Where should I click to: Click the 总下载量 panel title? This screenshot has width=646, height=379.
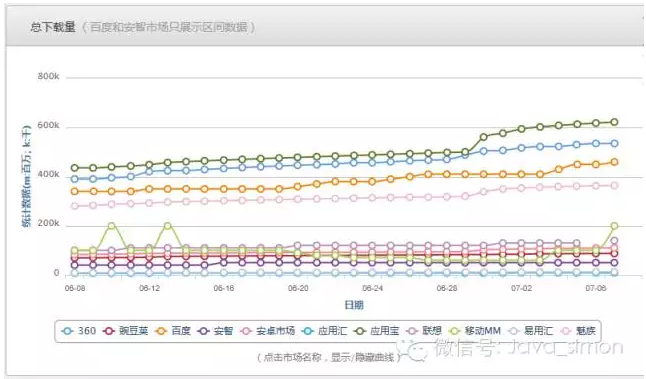click(x=53, y=27)
